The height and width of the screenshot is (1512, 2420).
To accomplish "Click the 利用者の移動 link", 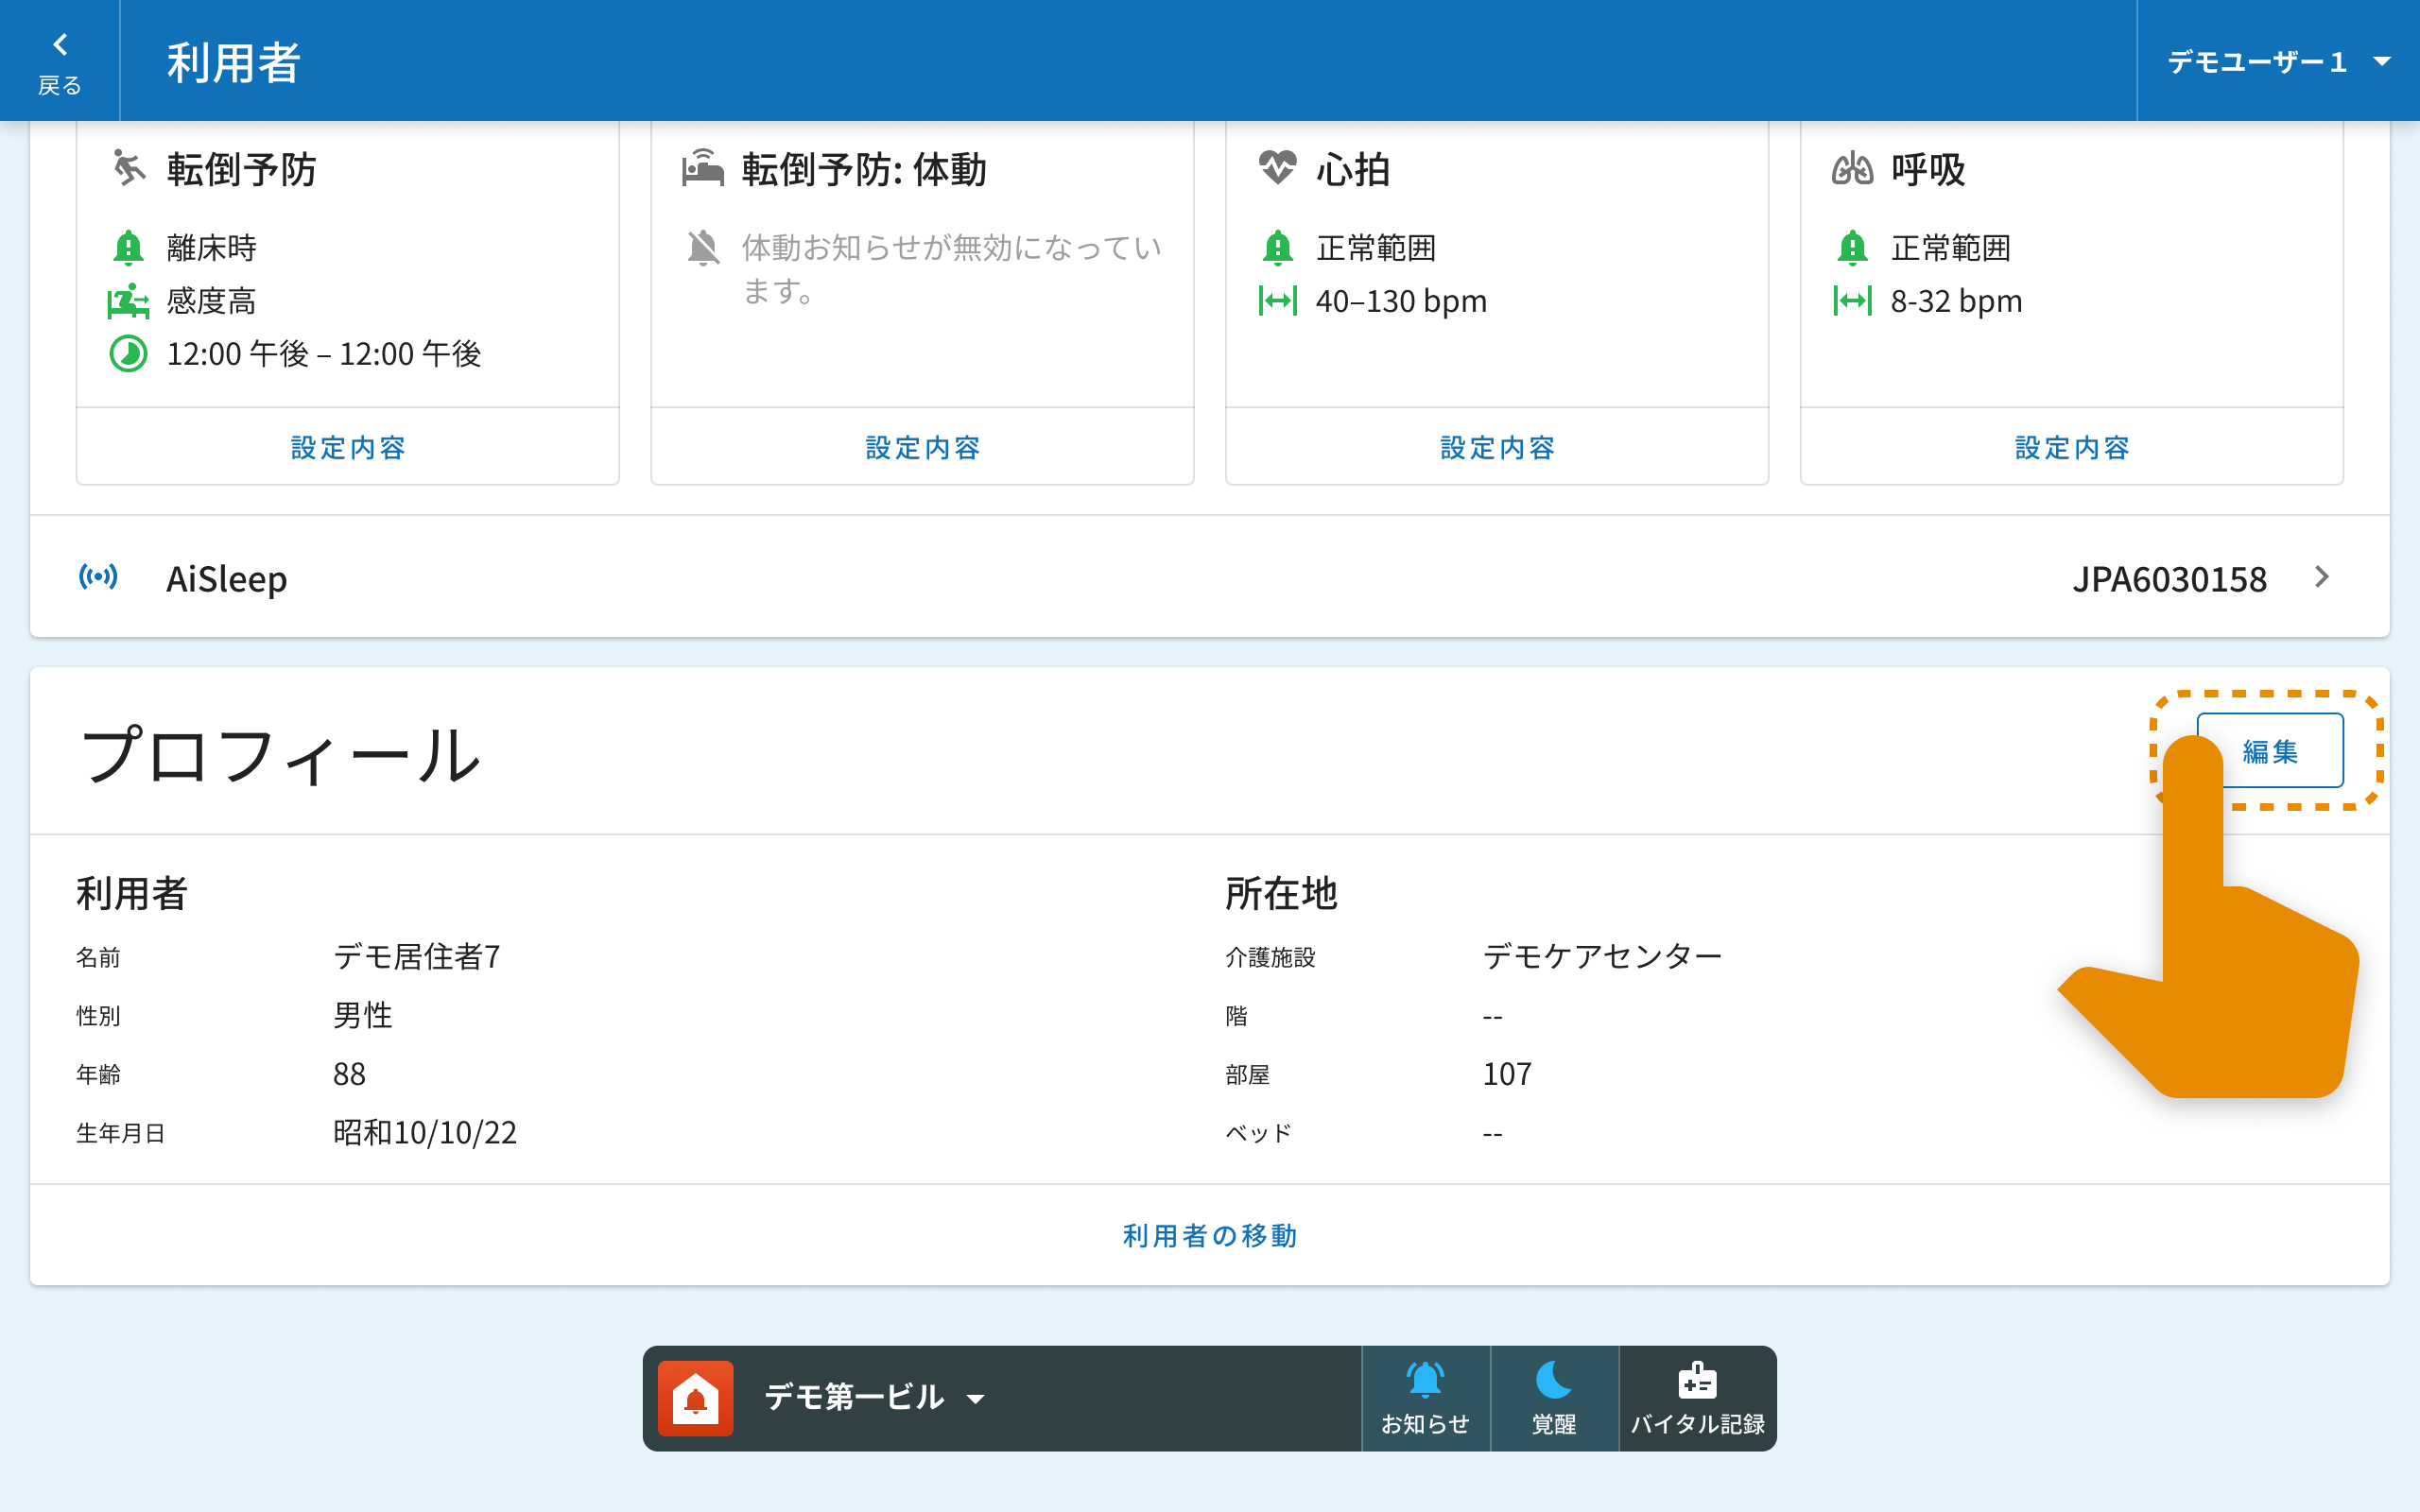I will point(1209,1235).
